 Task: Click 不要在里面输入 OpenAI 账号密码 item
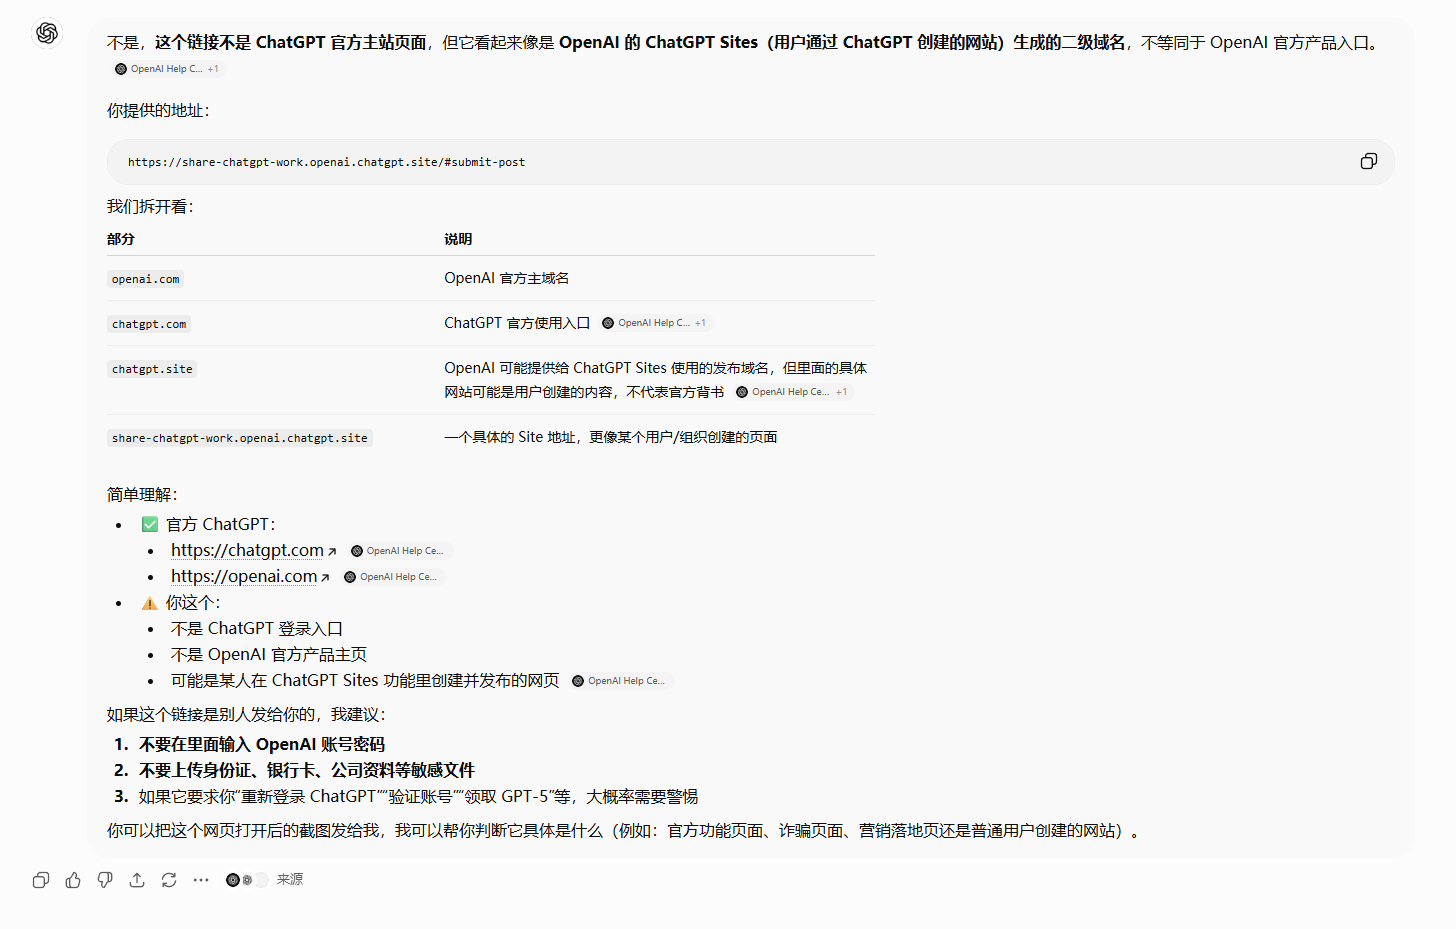pos(262,744)
